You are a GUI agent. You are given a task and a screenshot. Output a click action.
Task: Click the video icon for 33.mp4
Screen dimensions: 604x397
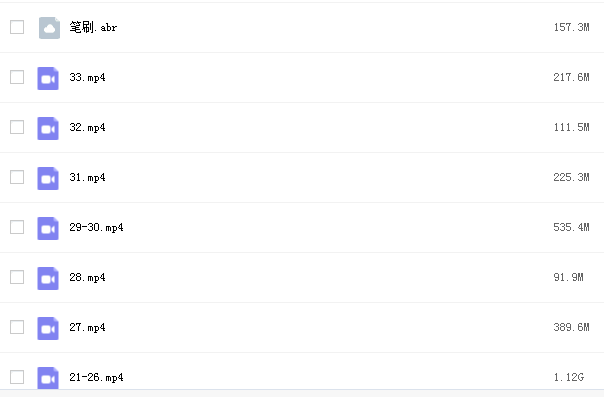click(x=48, y=78)
